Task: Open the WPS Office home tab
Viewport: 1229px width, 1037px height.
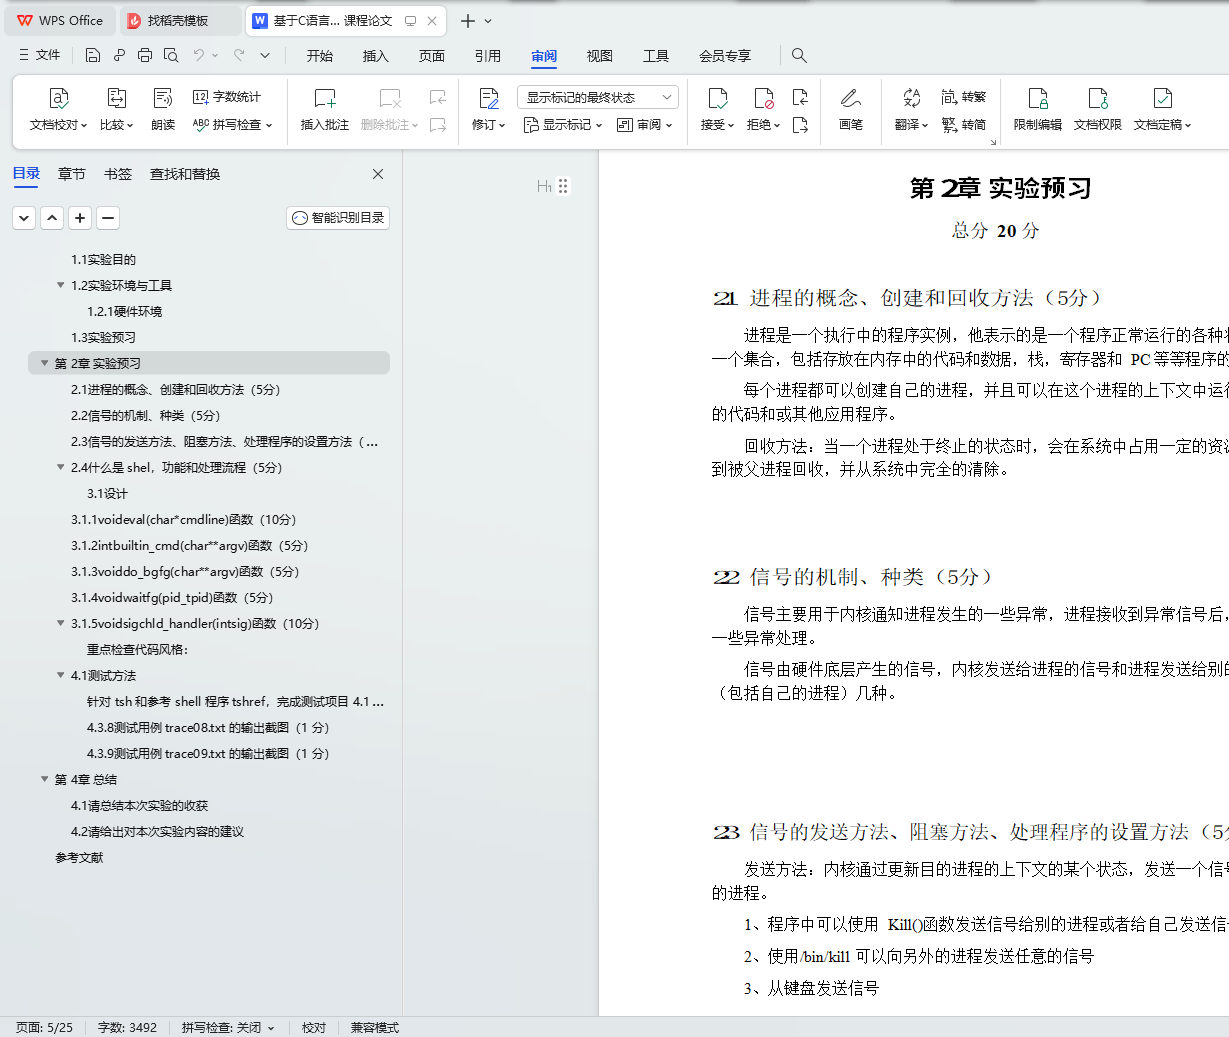Action: 60,20
